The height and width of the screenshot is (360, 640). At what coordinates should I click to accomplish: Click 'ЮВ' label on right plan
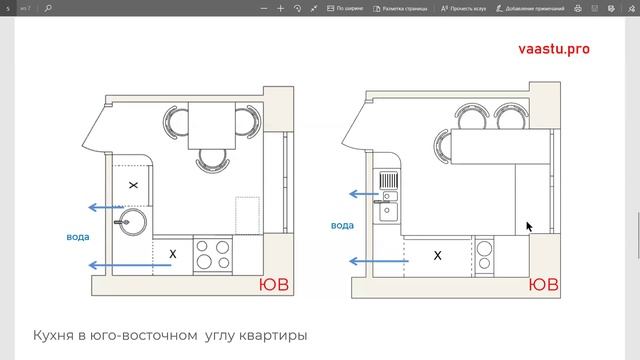[x=544, y=285]
